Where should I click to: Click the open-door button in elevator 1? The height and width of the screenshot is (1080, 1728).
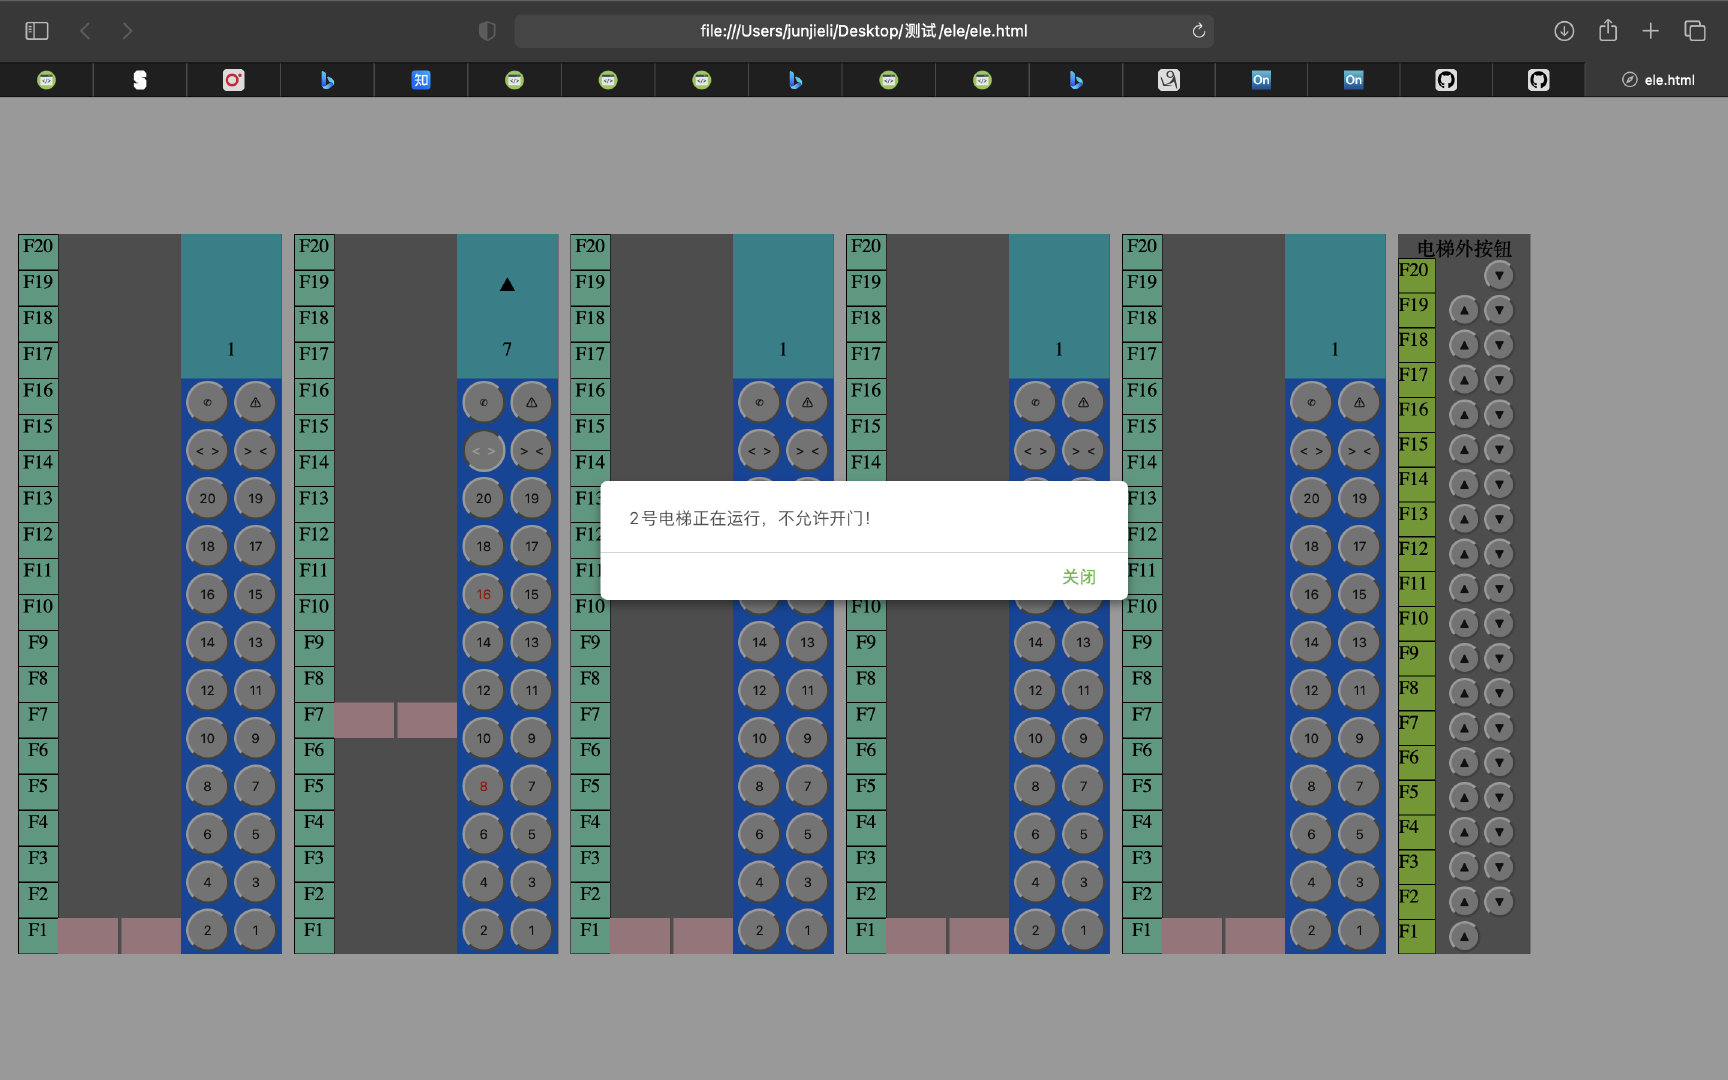click(x=208, y=450)
